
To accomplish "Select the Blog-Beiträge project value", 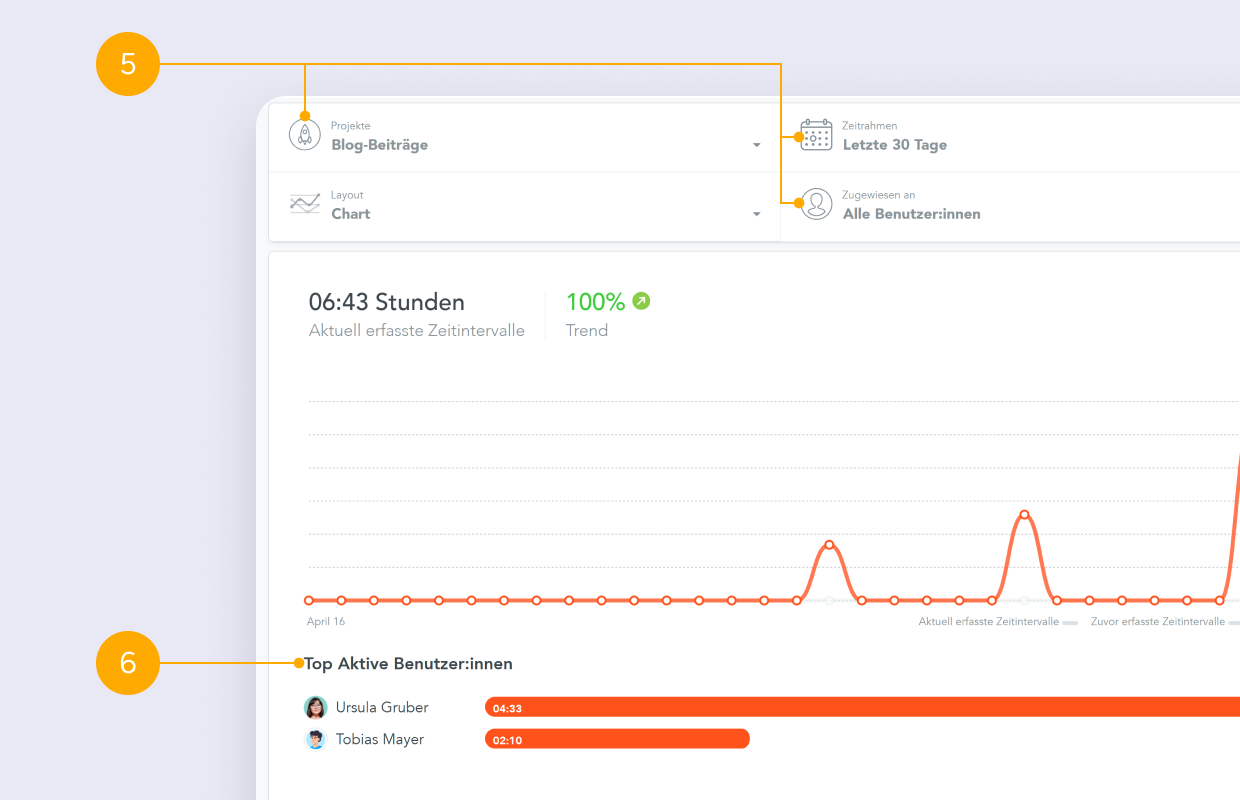I will [379, 145].
